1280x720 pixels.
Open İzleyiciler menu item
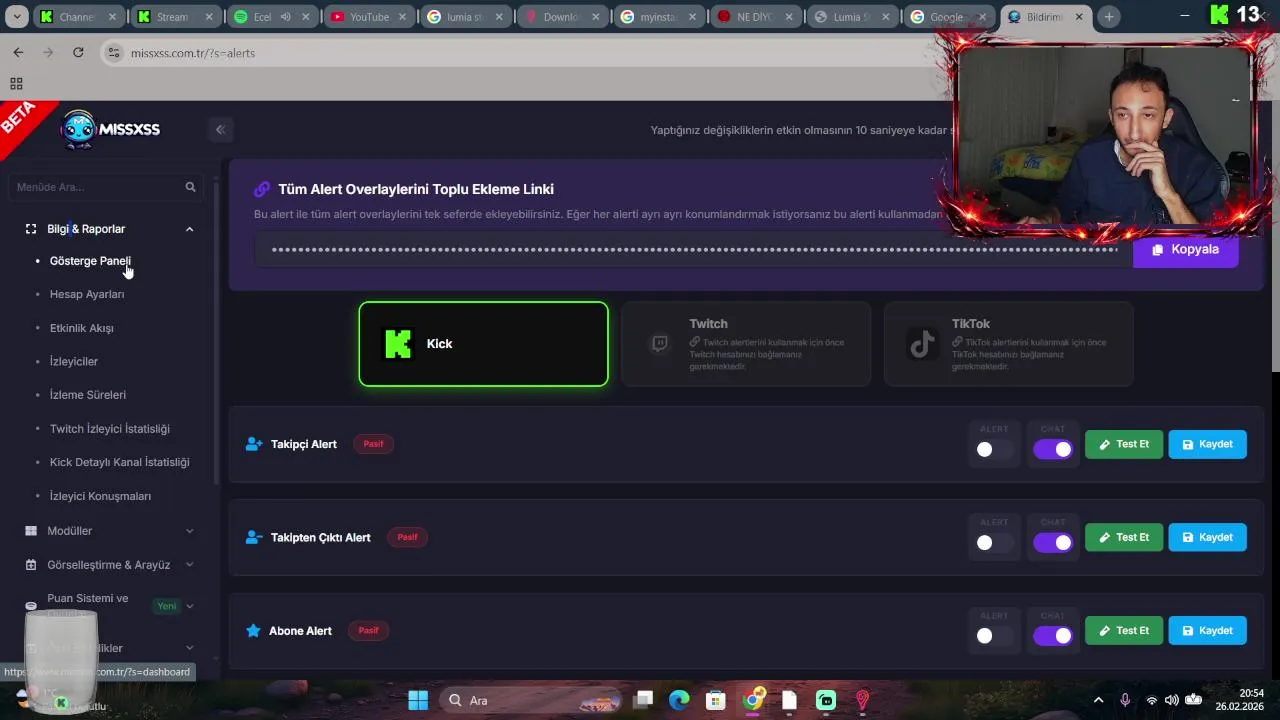(74, 361)
